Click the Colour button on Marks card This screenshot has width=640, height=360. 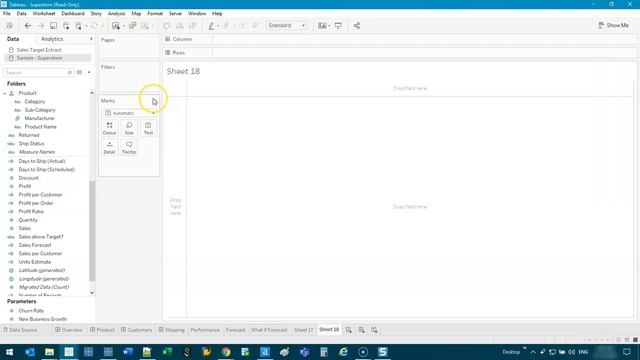109,128
